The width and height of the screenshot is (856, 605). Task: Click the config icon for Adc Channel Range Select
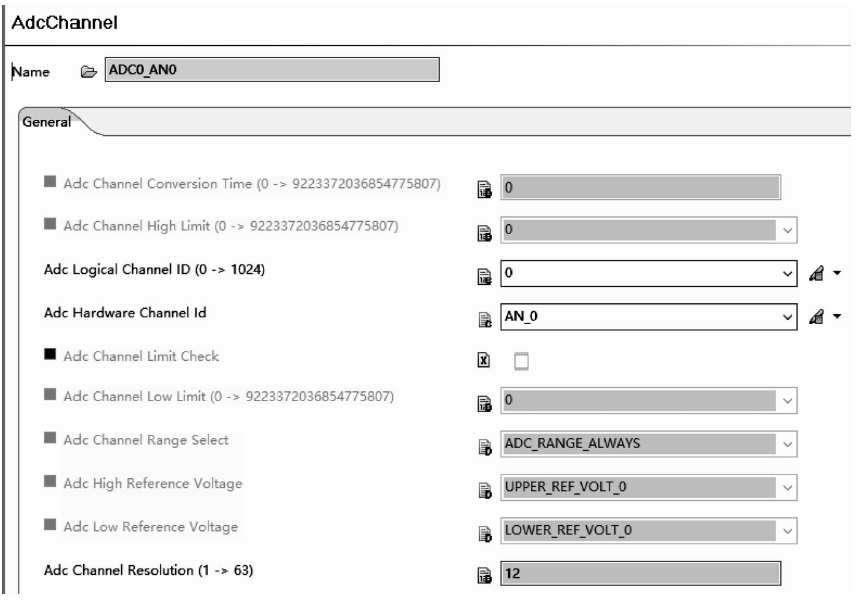(484, 447)
